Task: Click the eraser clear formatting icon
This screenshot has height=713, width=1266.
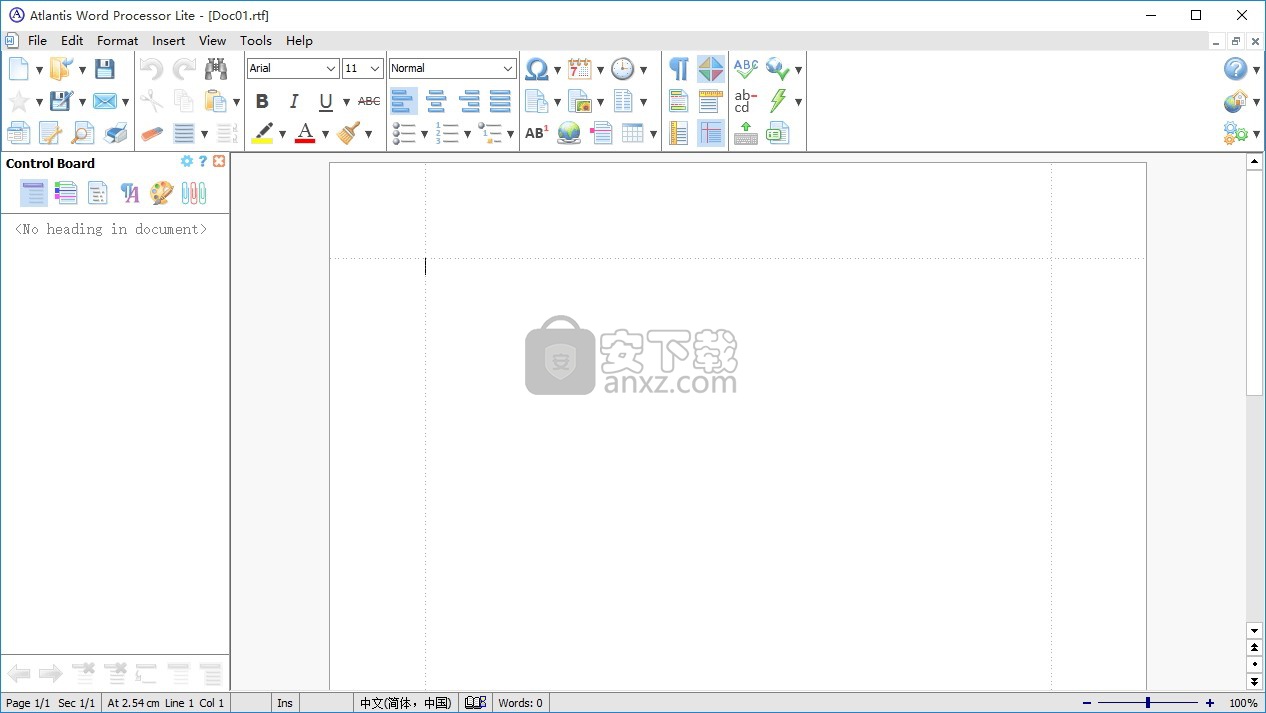Action: click(152, 133)
